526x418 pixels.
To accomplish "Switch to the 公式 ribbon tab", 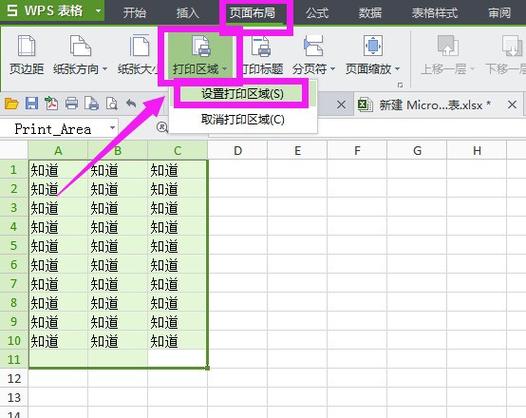I will coord(316,13).
